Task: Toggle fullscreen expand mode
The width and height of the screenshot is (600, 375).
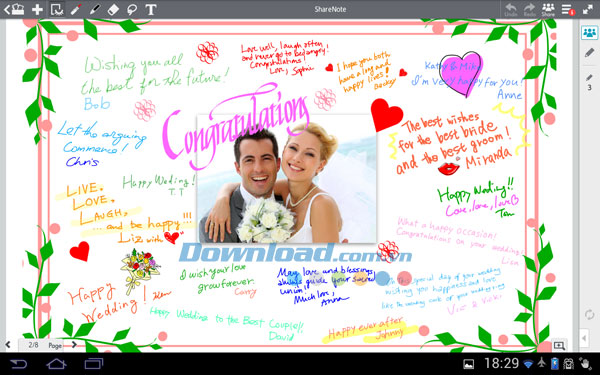Action: coord(588,9)
